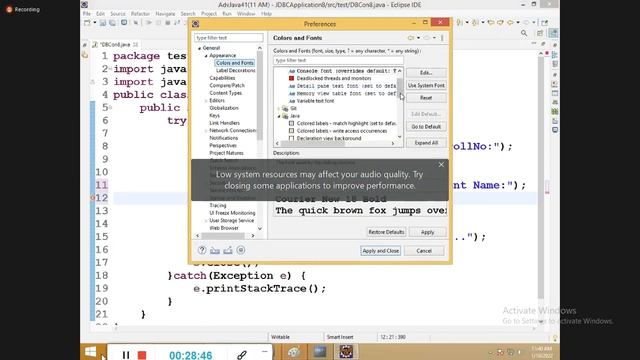Click the Oomph preference recorder icon
The width and height of the screenshot is (640, 360).
[x=241, y=250]
